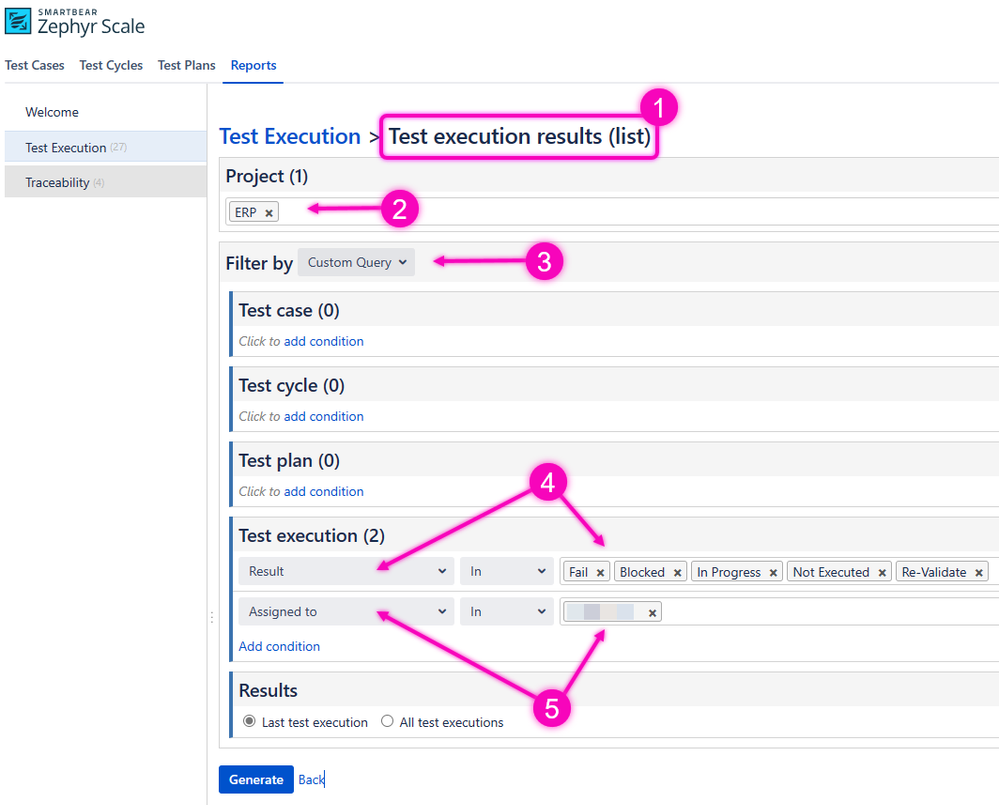Remove the Fail result tag
This screenshot has width=999, height=805.
click(x=601, y=573)
